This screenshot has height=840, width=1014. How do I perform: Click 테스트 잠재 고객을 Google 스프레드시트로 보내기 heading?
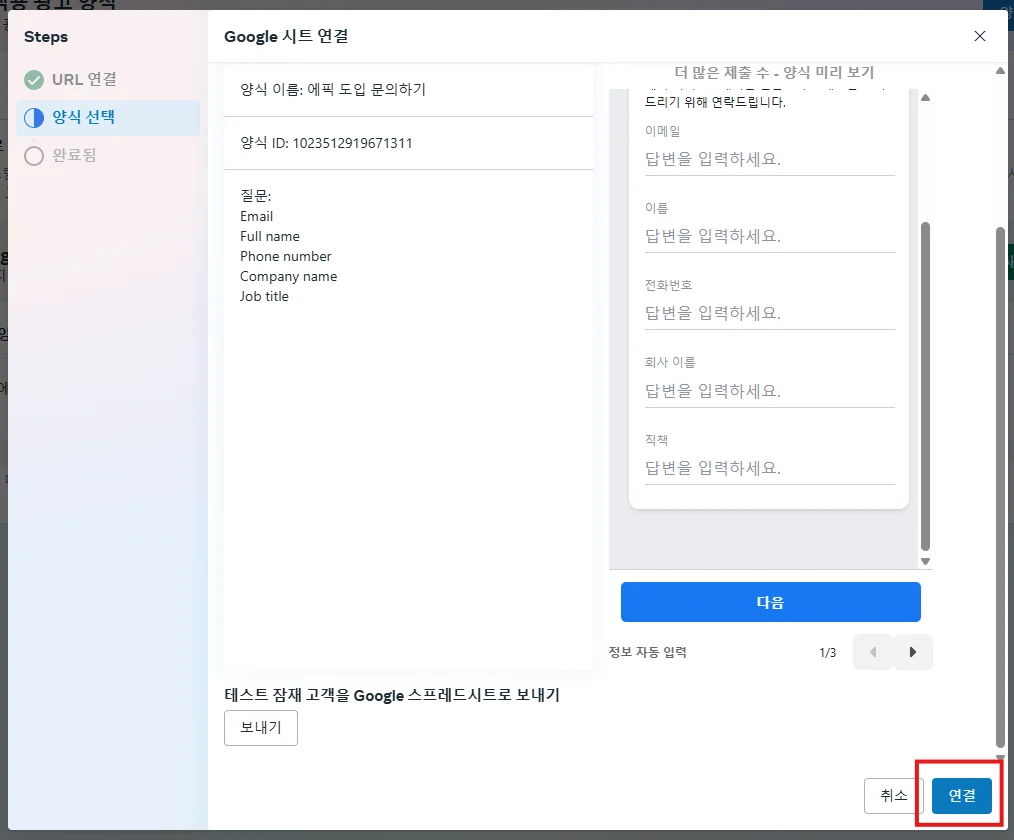click(x=392, y=695)
